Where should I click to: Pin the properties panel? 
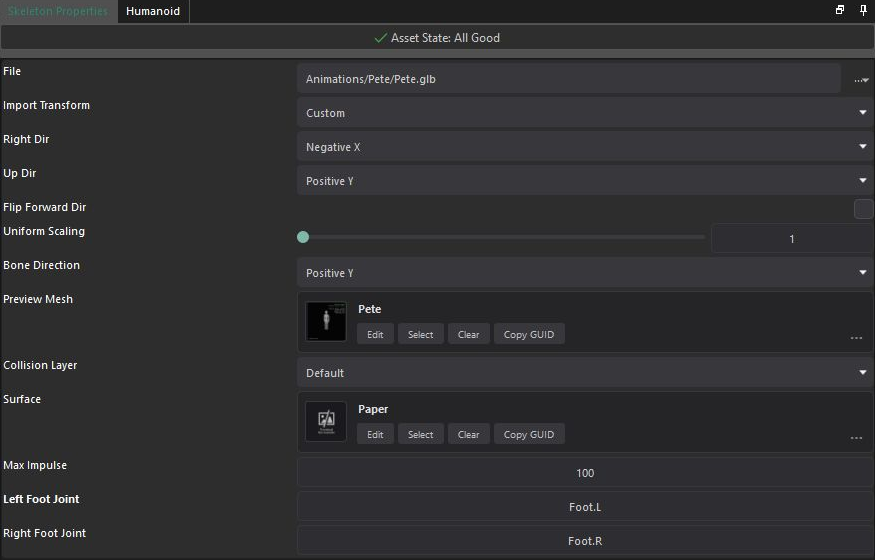(863, 10)
